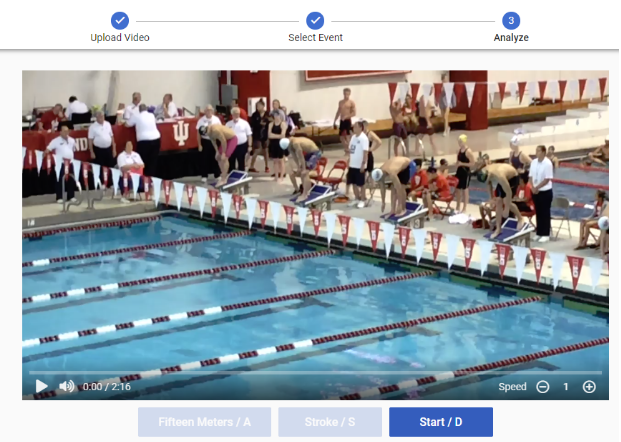621x442 pixels.
Task: Mute the video volume speaker icon
Action: point(67,386)
